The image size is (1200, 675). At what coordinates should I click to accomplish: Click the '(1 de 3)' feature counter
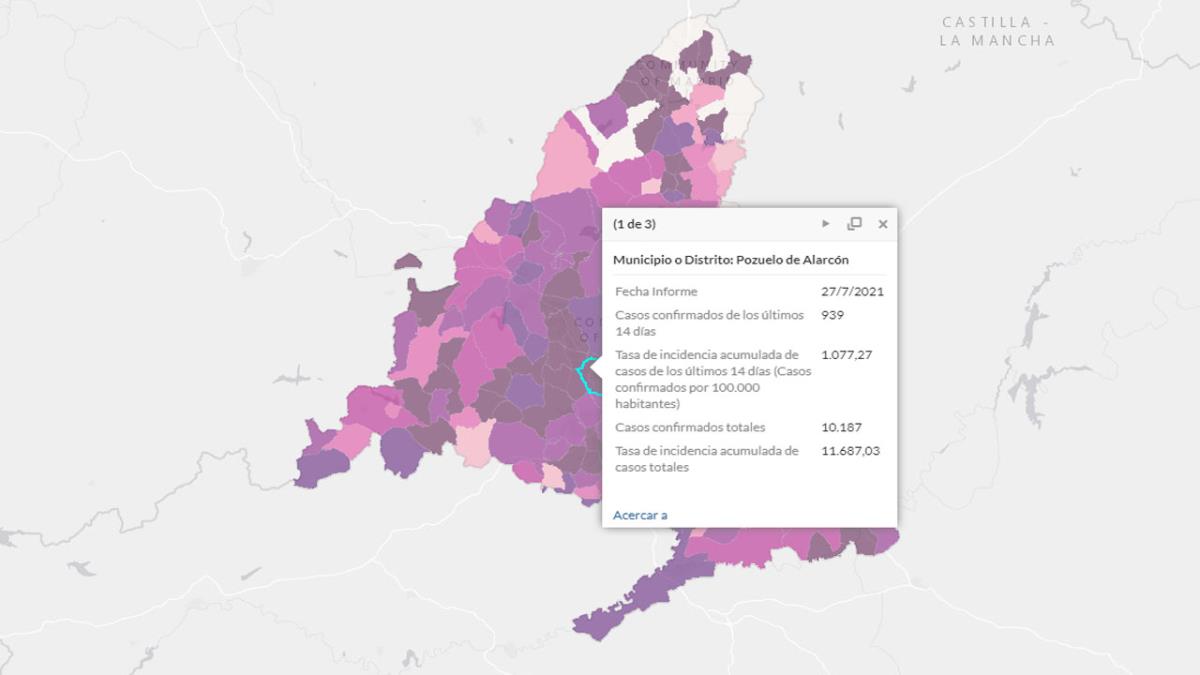click(634, 224)
